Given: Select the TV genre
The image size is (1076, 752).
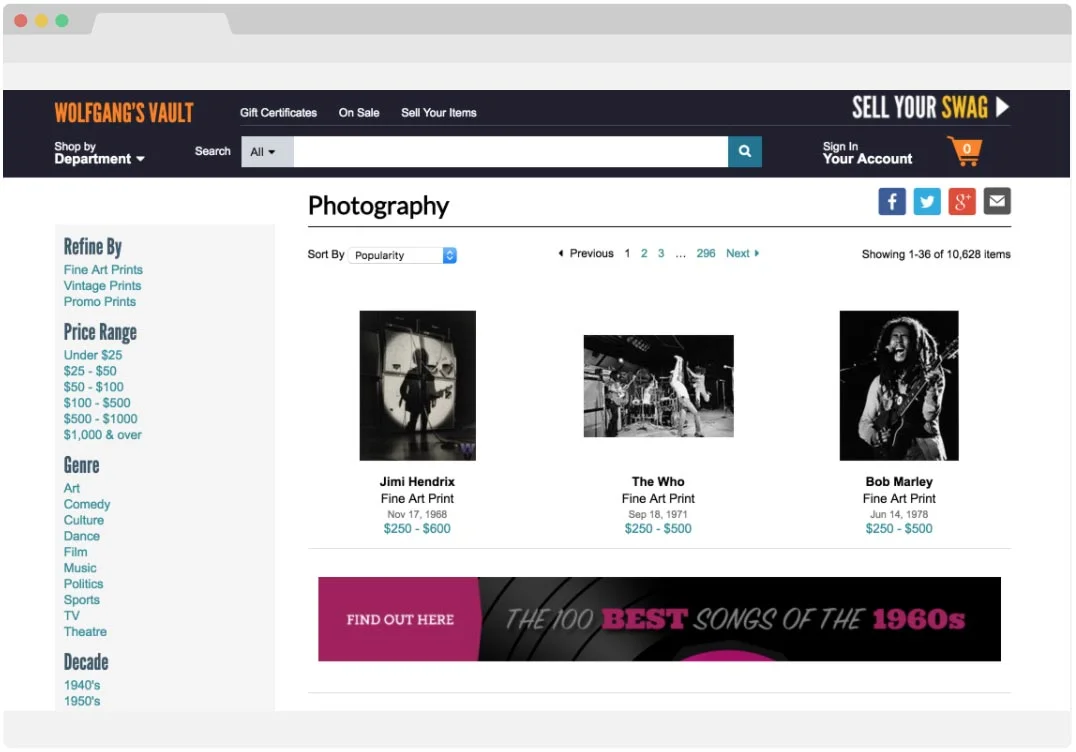Looking at the screenshot, I should coord(71,615).
